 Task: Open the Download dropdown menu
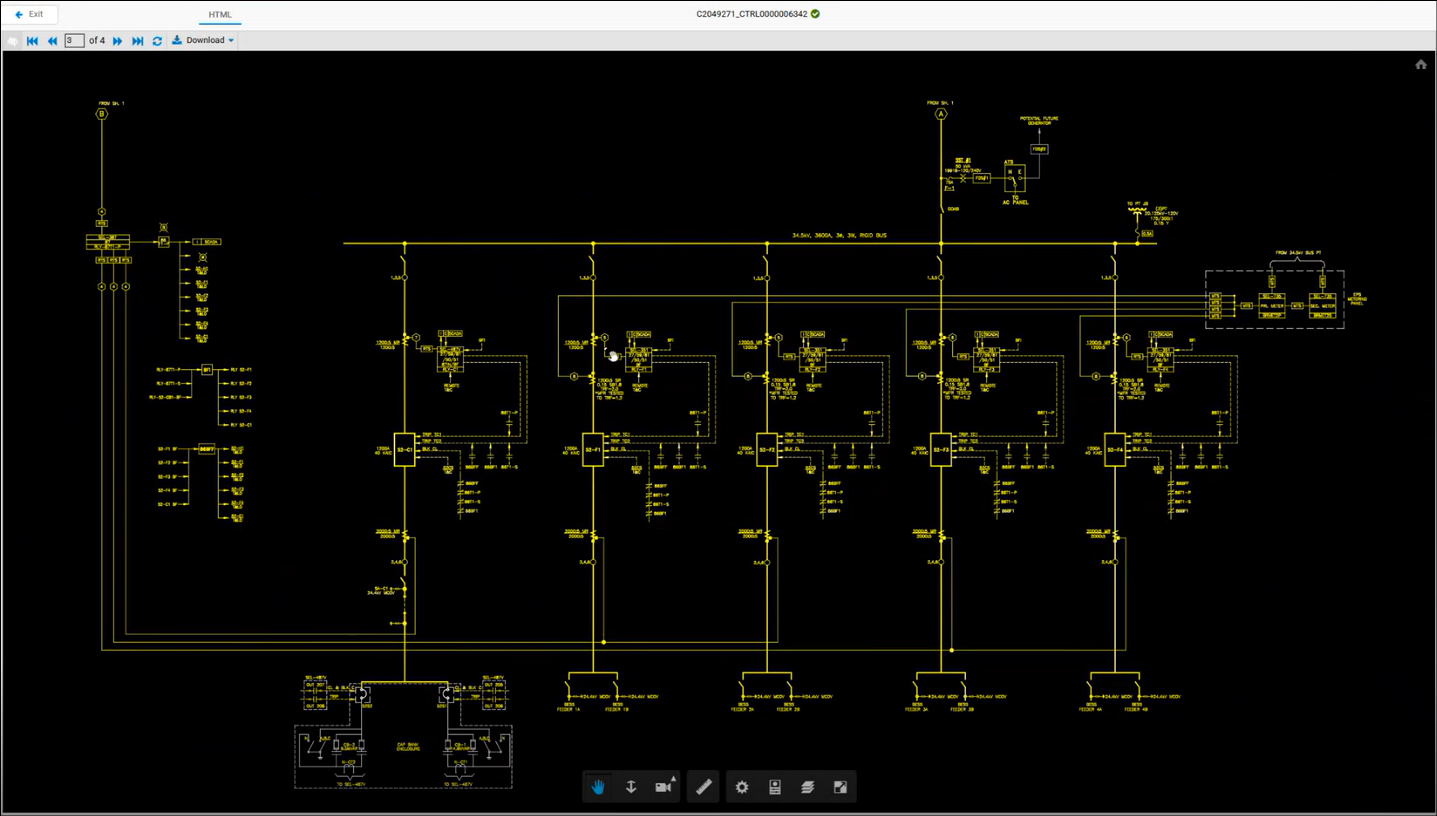203,41
